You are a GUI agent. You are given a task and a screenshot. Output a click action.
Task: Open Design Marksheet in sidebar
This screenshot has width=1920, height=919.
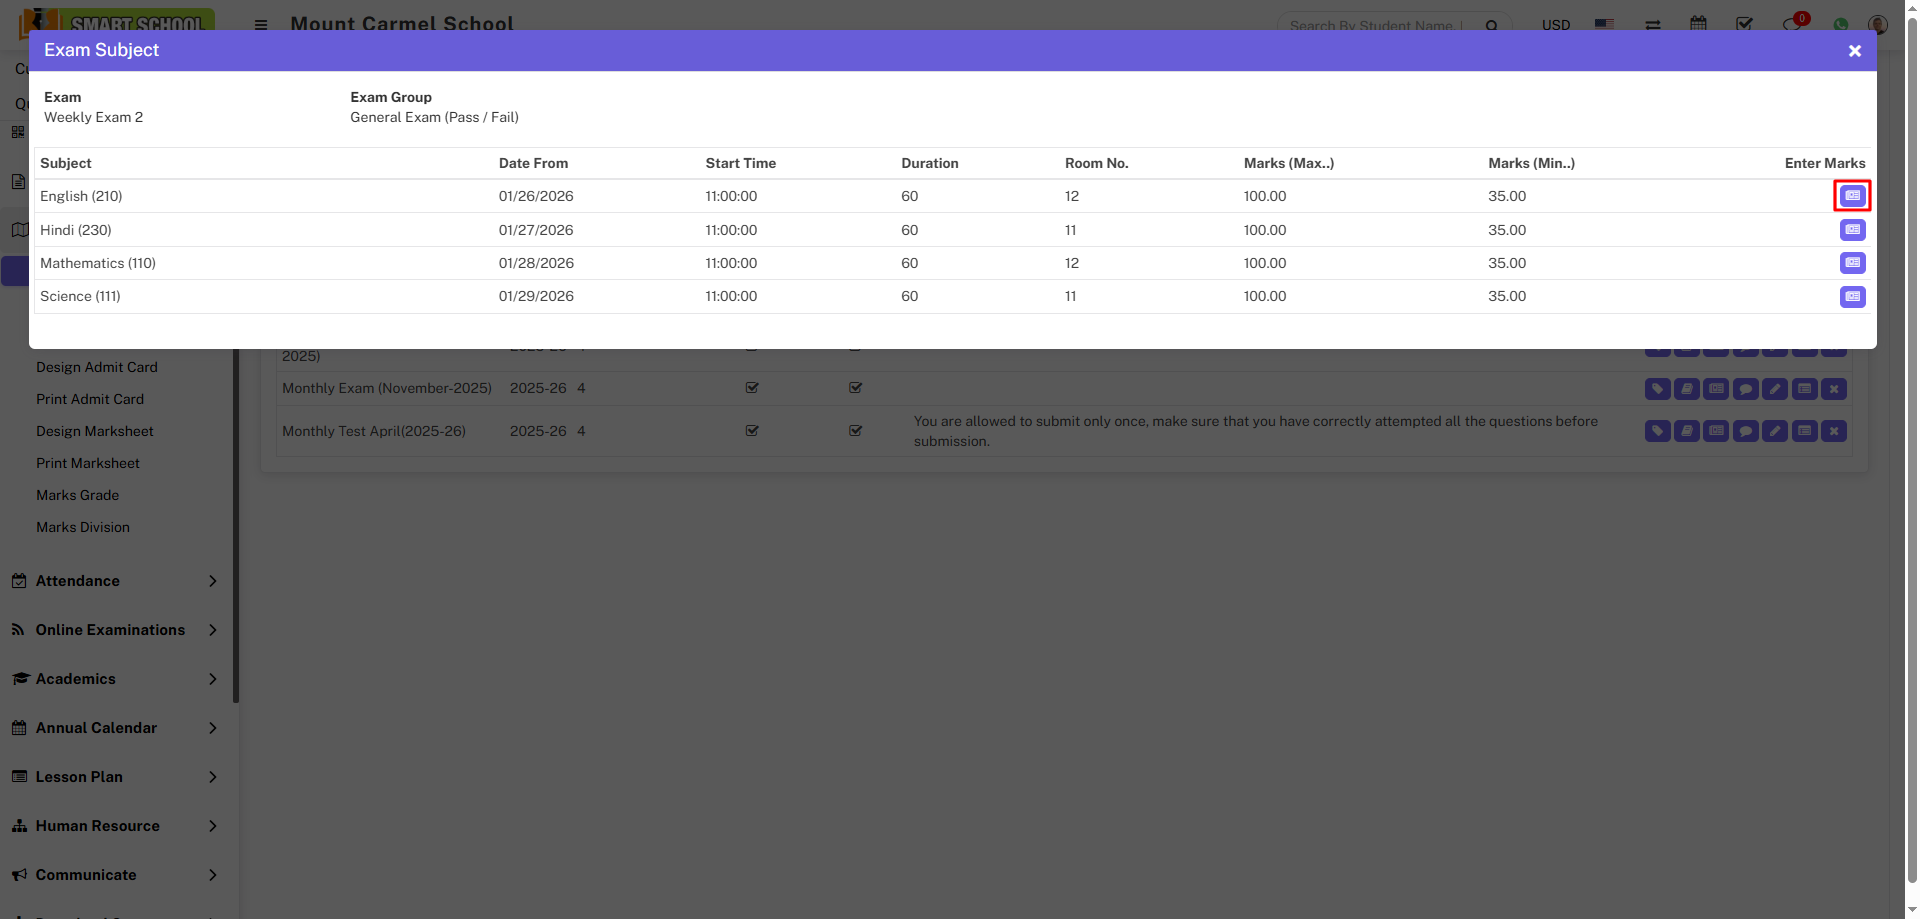coord(95,431)
